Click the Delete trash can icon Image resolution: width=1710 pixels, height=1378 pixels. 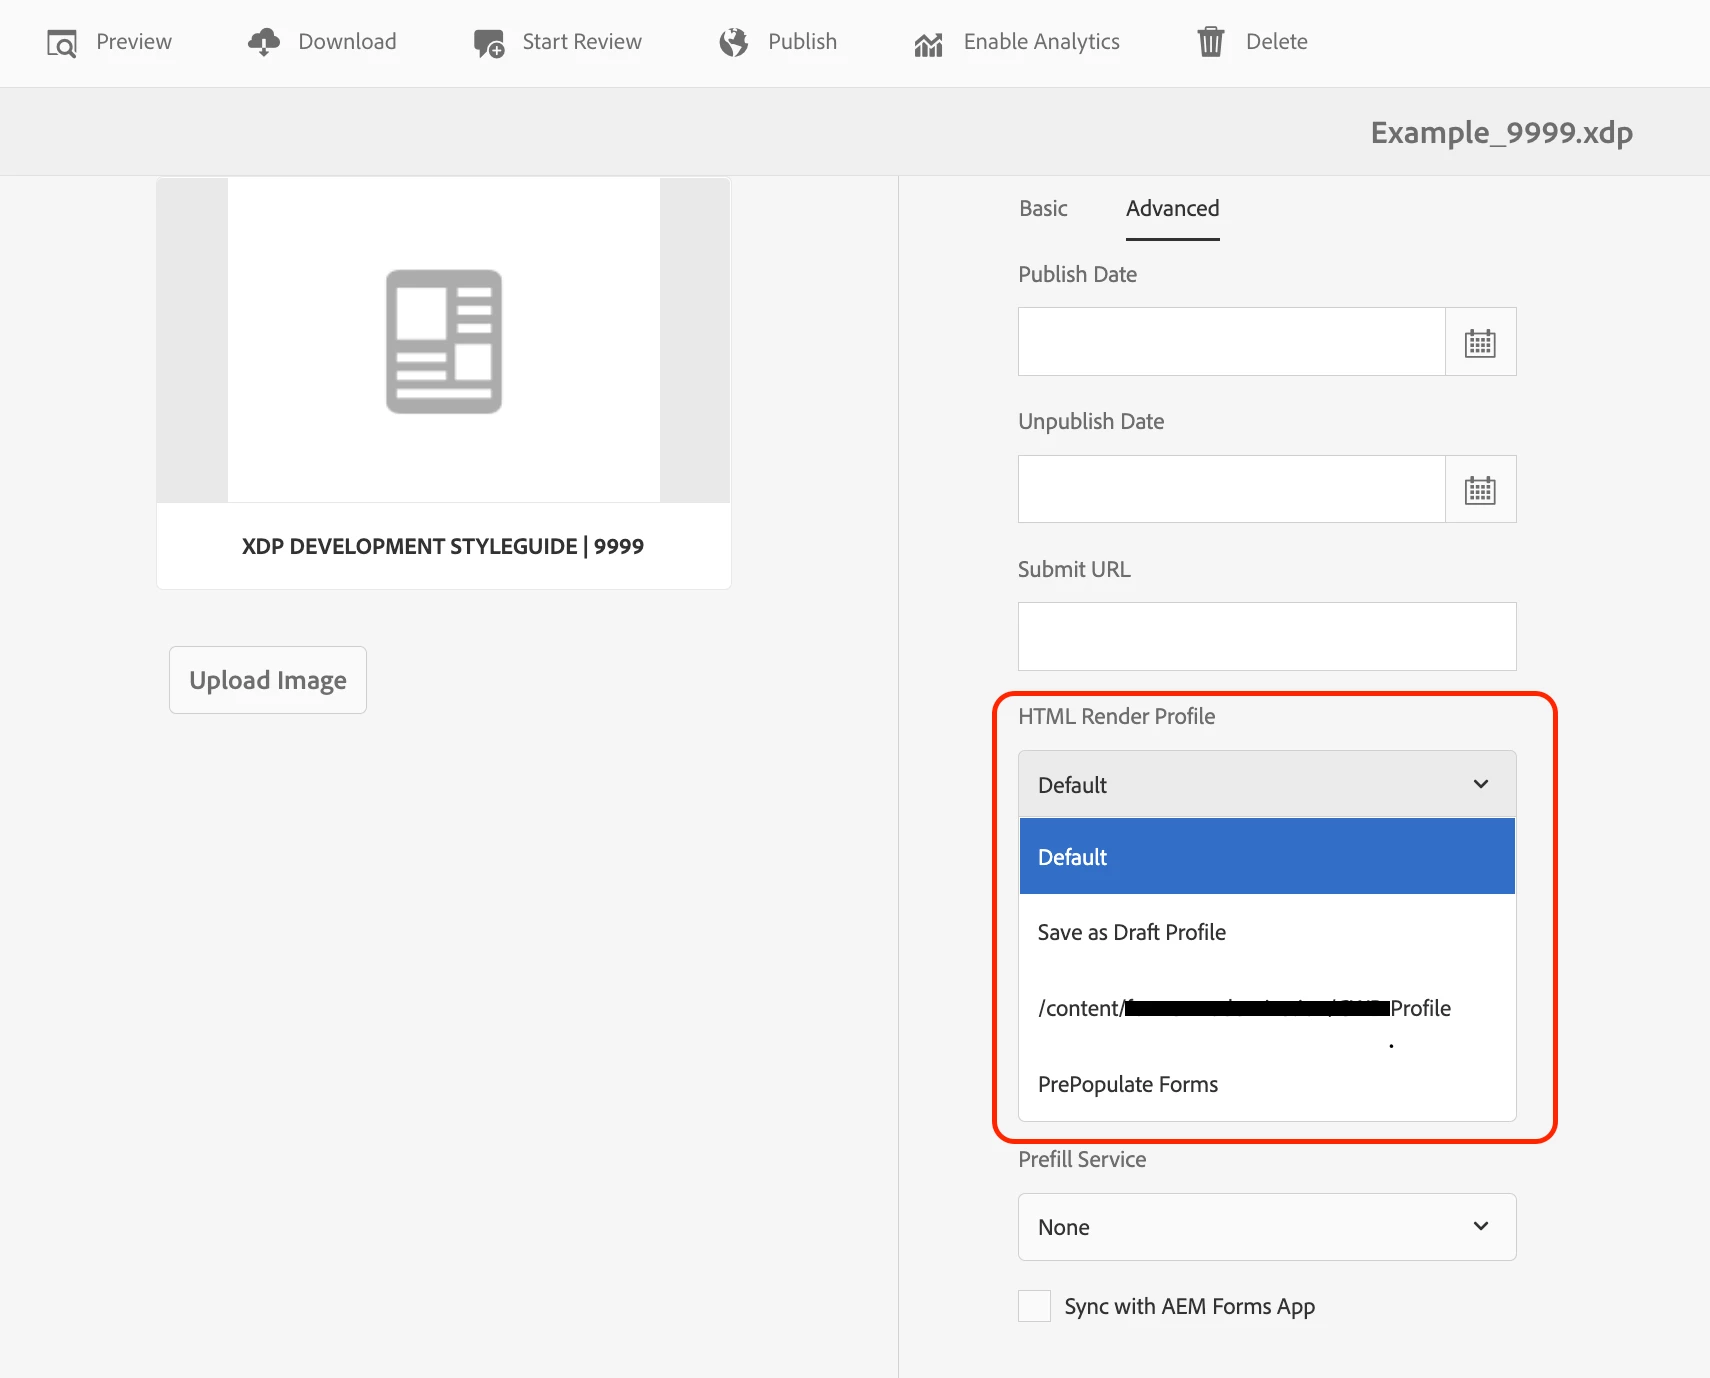[x=1211, y=42]
